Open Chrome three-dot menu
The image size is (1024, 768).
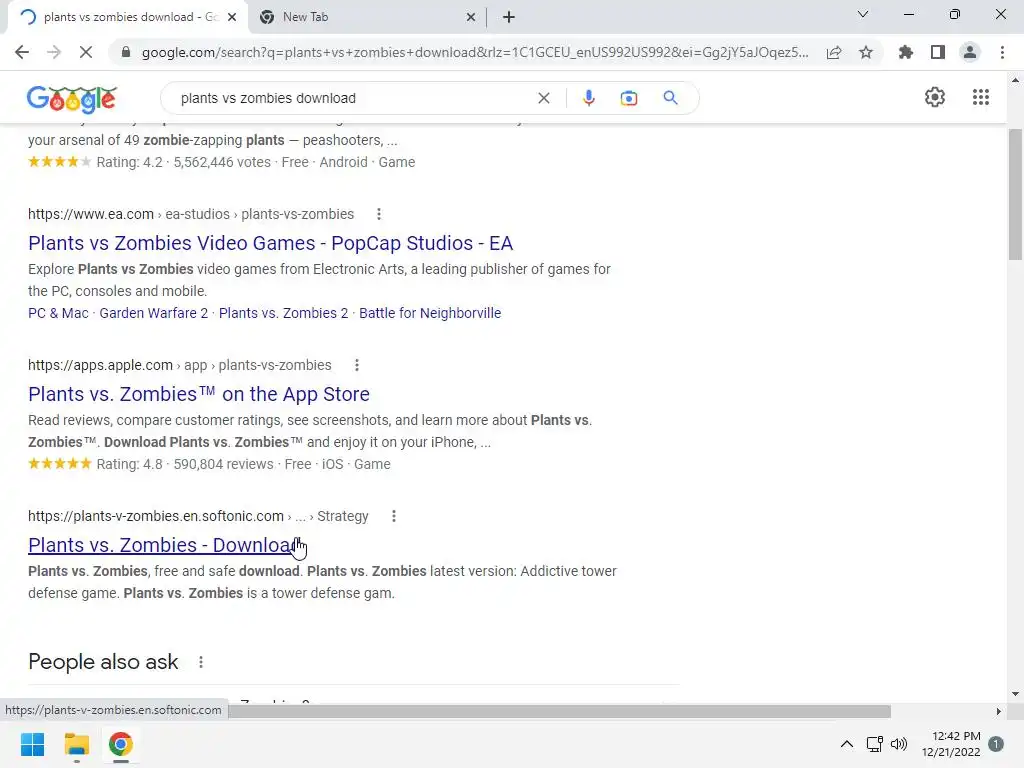point(1002,52)
